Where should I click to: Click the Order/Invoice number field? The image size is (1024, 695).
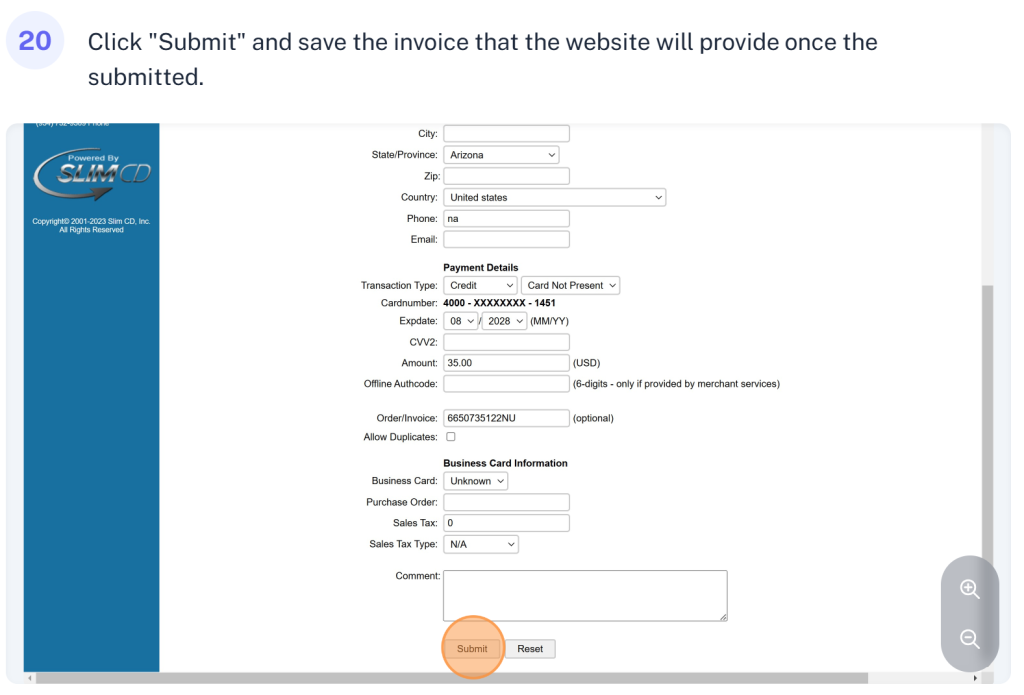click(506, 418)
